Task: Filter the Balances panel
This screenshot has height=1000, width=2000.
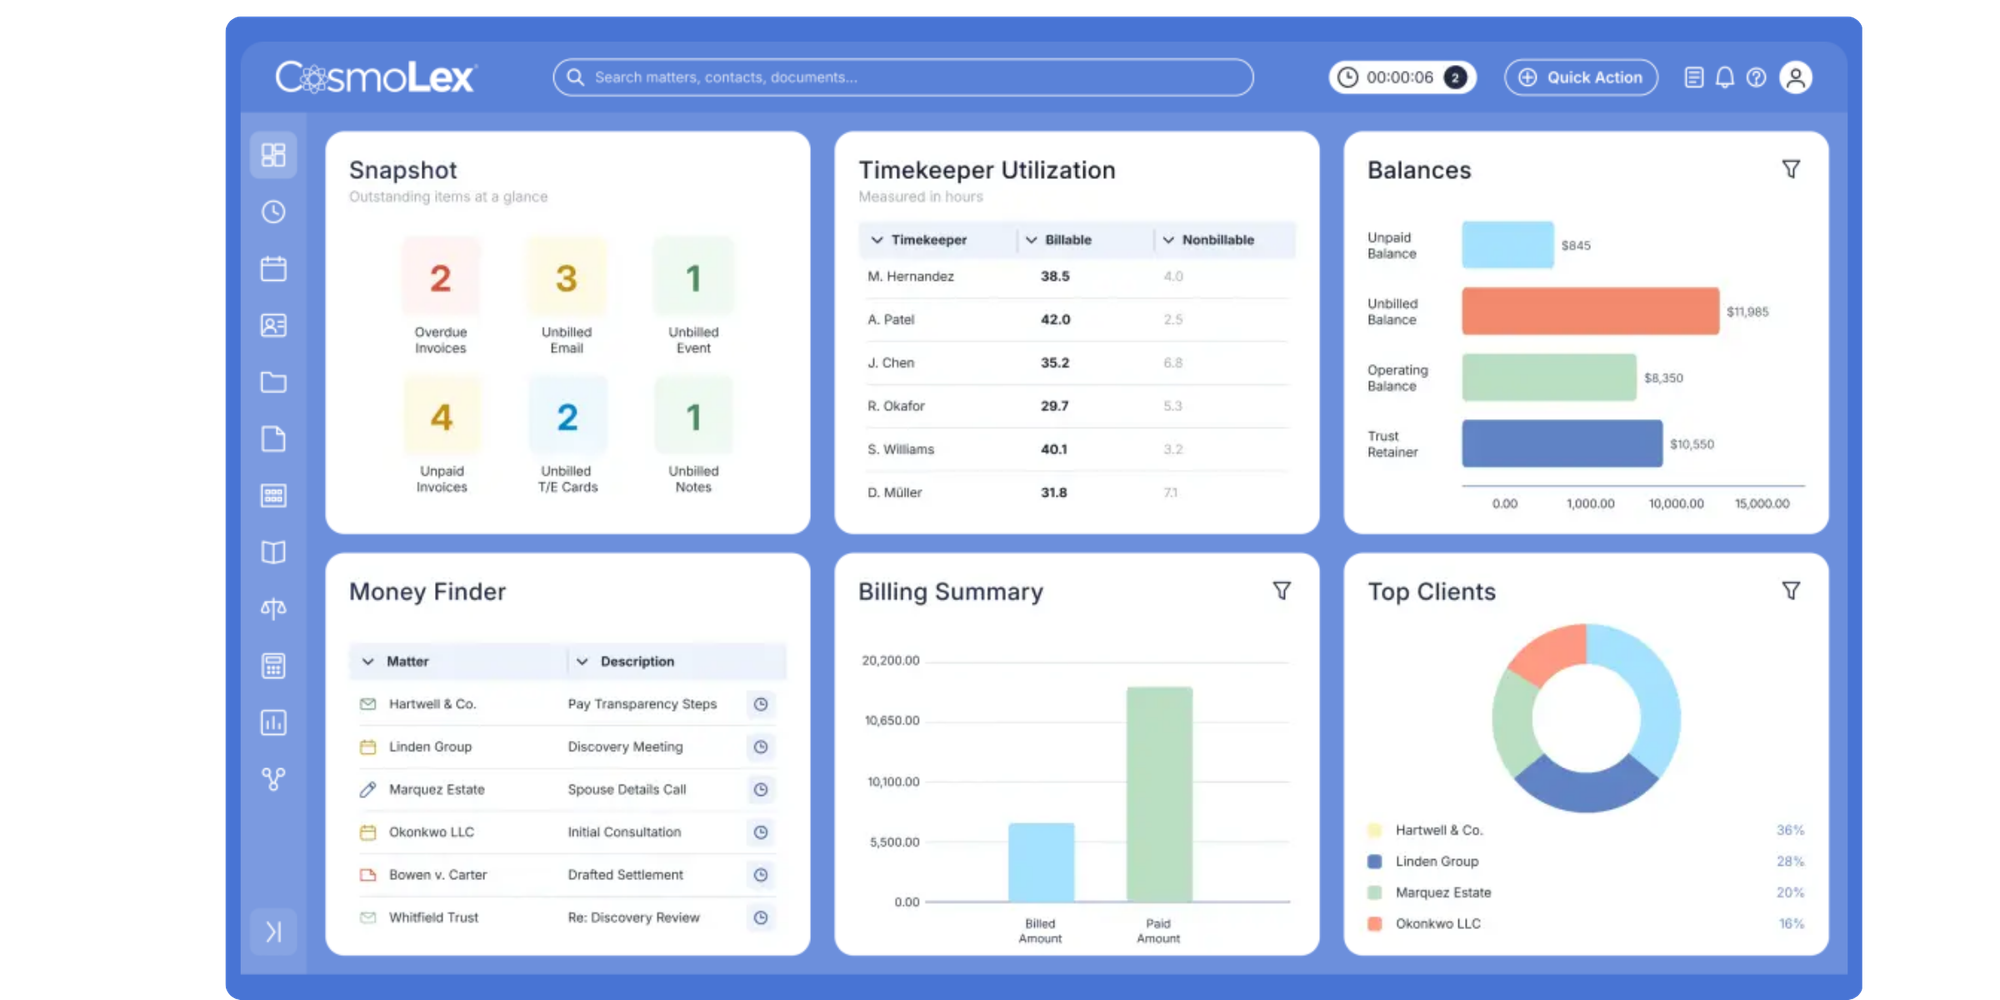Action: (x=1791, y=169)
